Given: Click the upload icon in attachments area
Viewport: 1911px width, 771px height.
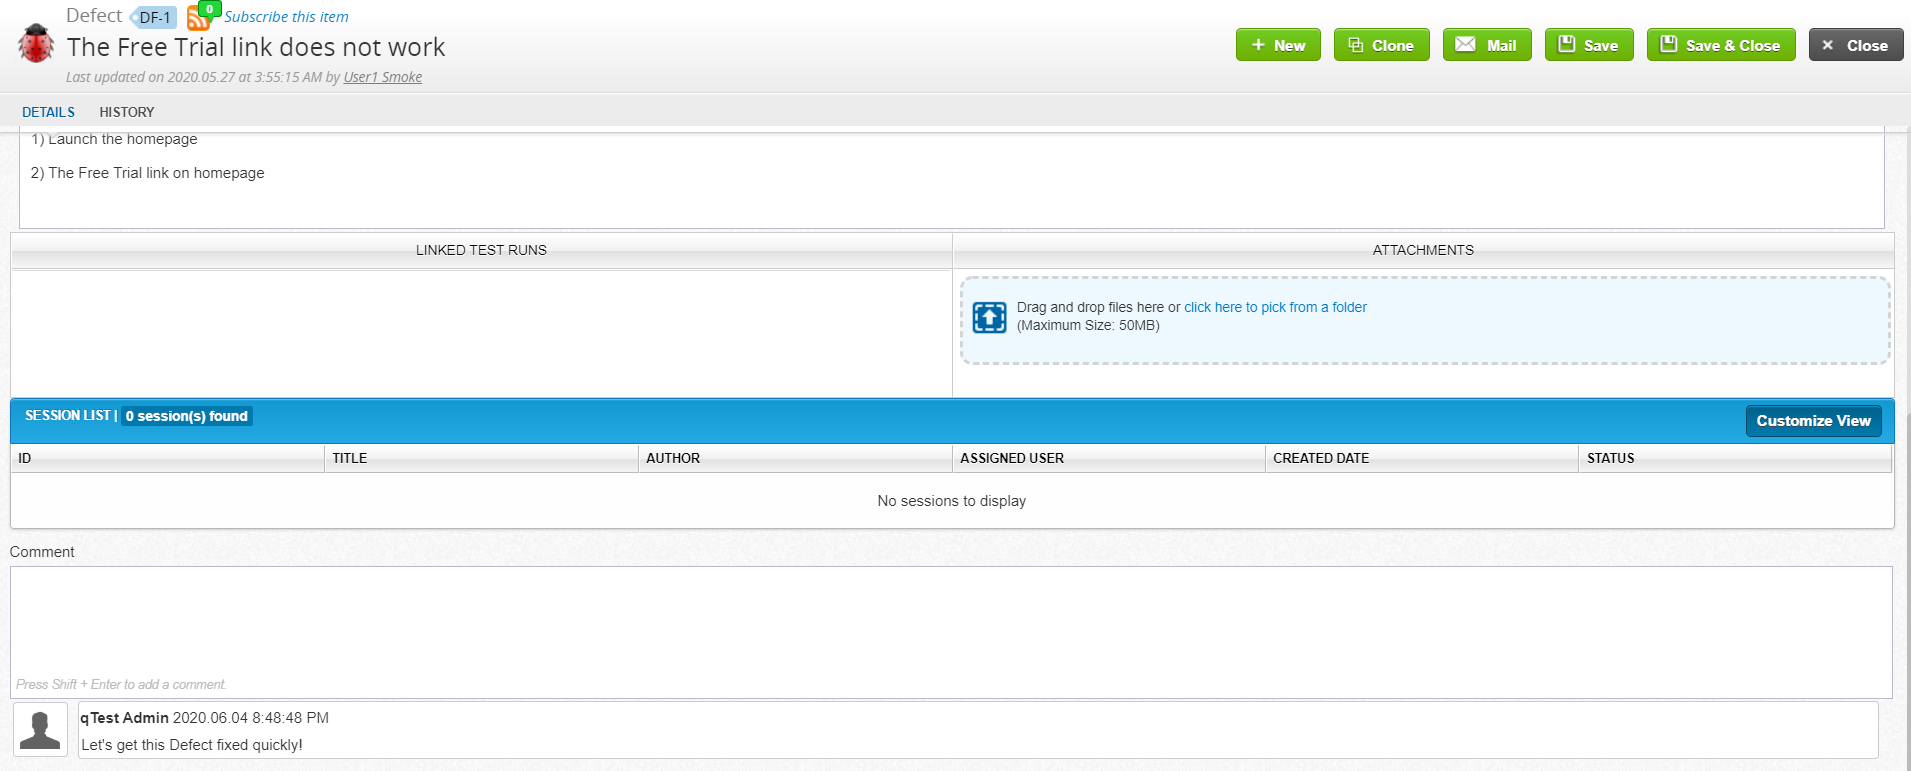Looking at the screenshot, I should 989,317.
